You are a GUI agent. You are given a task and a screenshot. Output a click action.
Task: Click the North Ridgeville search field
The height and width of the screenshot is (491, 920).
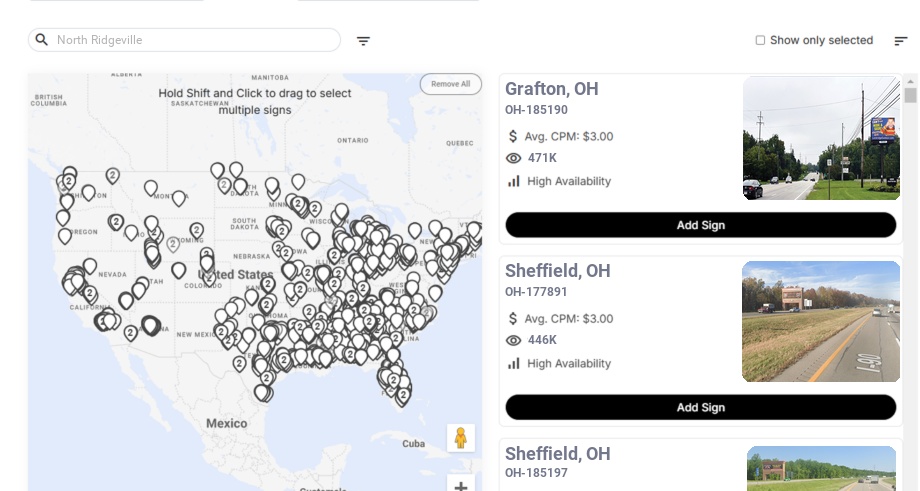[195, 40]
